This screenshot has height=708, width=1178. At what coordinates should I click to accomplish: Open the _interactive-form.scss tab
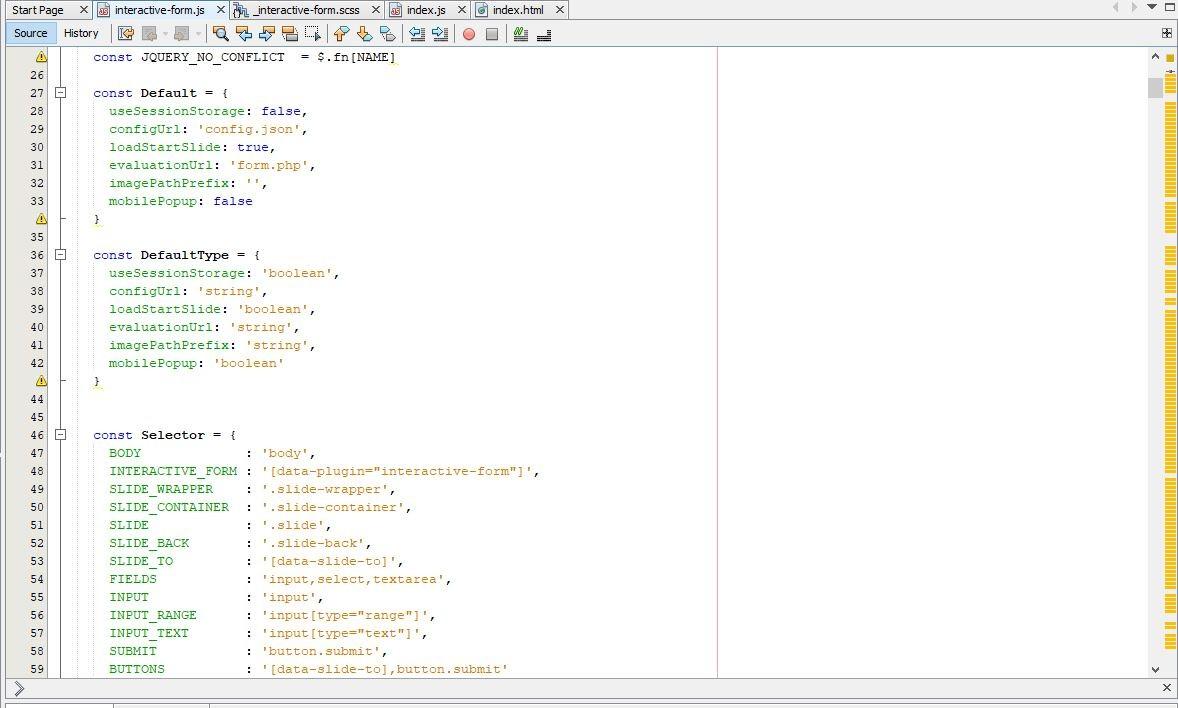coord(305,10)
